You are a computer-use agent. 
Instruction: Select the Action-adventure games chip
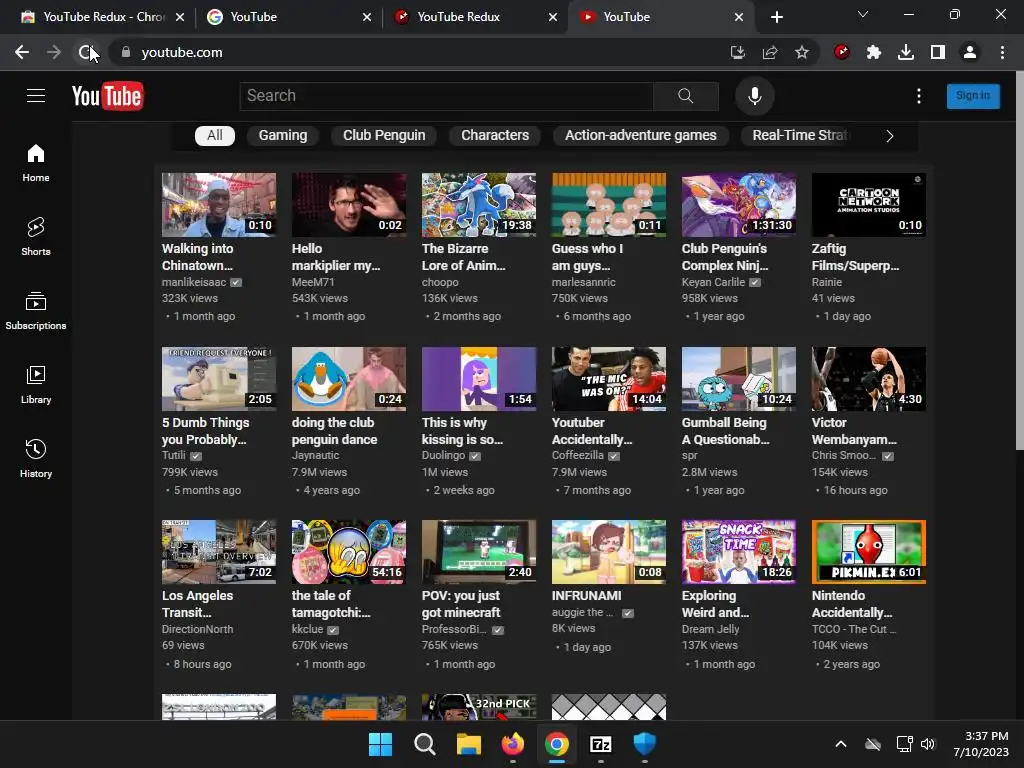pyautogui.click(x=641, y=135)
